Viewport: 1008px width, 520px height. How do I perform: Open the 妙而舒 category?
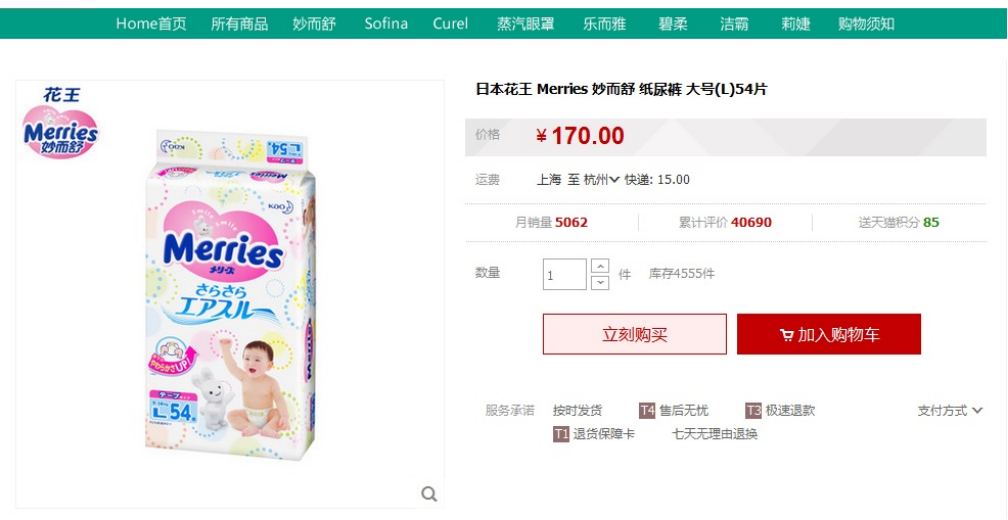pos(314,24)
